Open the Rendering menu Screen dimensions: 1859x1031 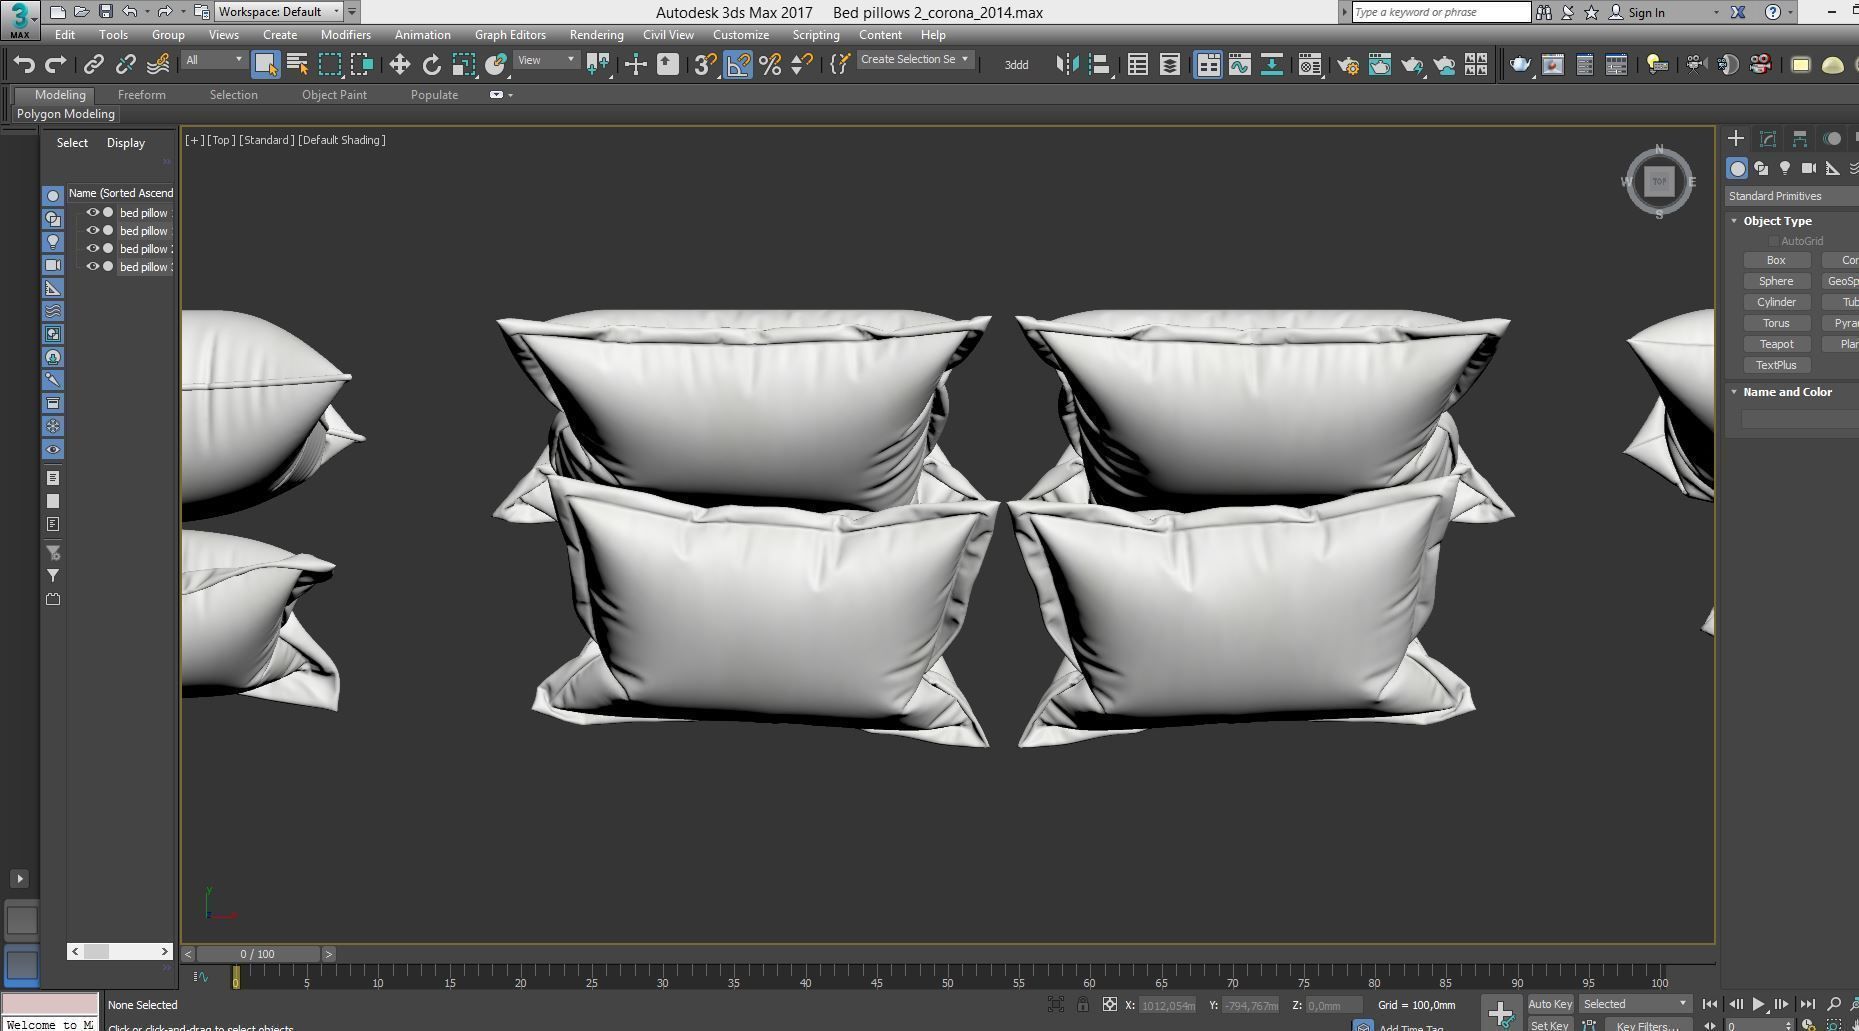[596, 35]
